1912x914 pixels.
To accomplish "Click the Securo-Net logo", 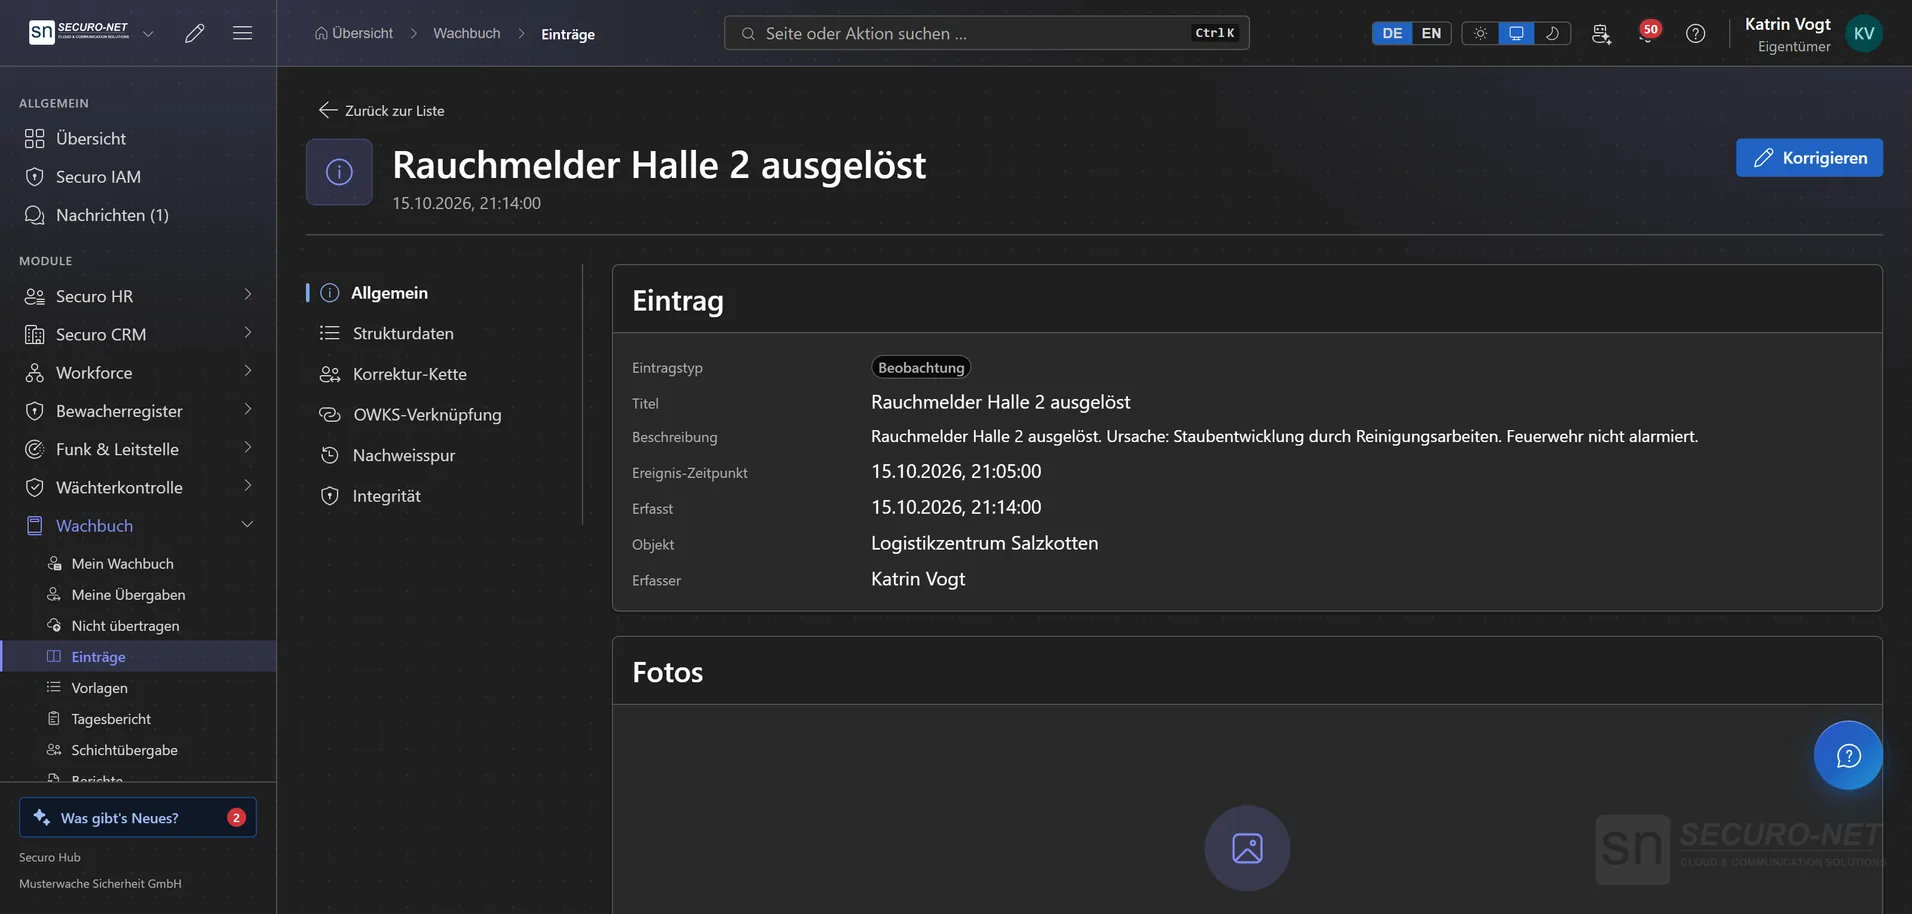I will (79, 33).
